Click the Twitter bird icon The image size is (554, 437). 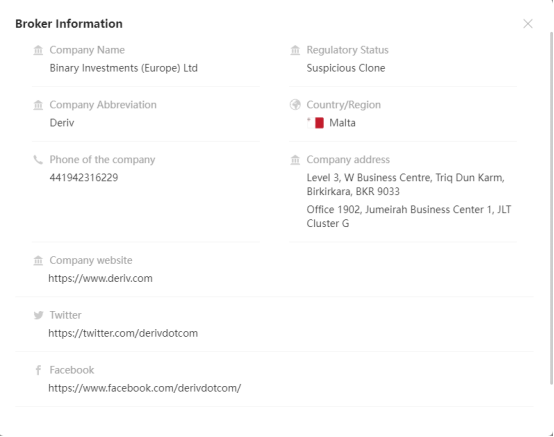coord(38,315)
